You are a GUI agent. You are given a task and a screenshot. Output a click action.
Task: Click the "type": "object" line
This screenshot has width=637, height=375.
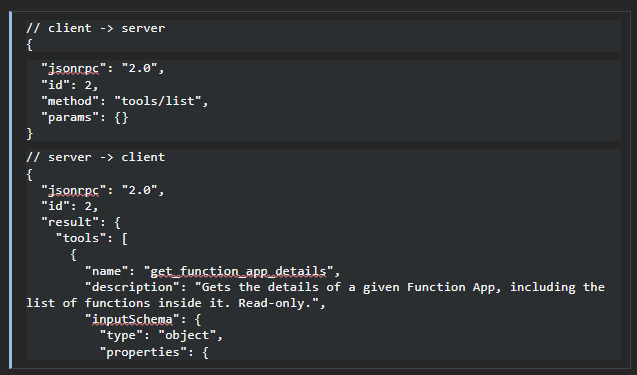coord(161,336)
